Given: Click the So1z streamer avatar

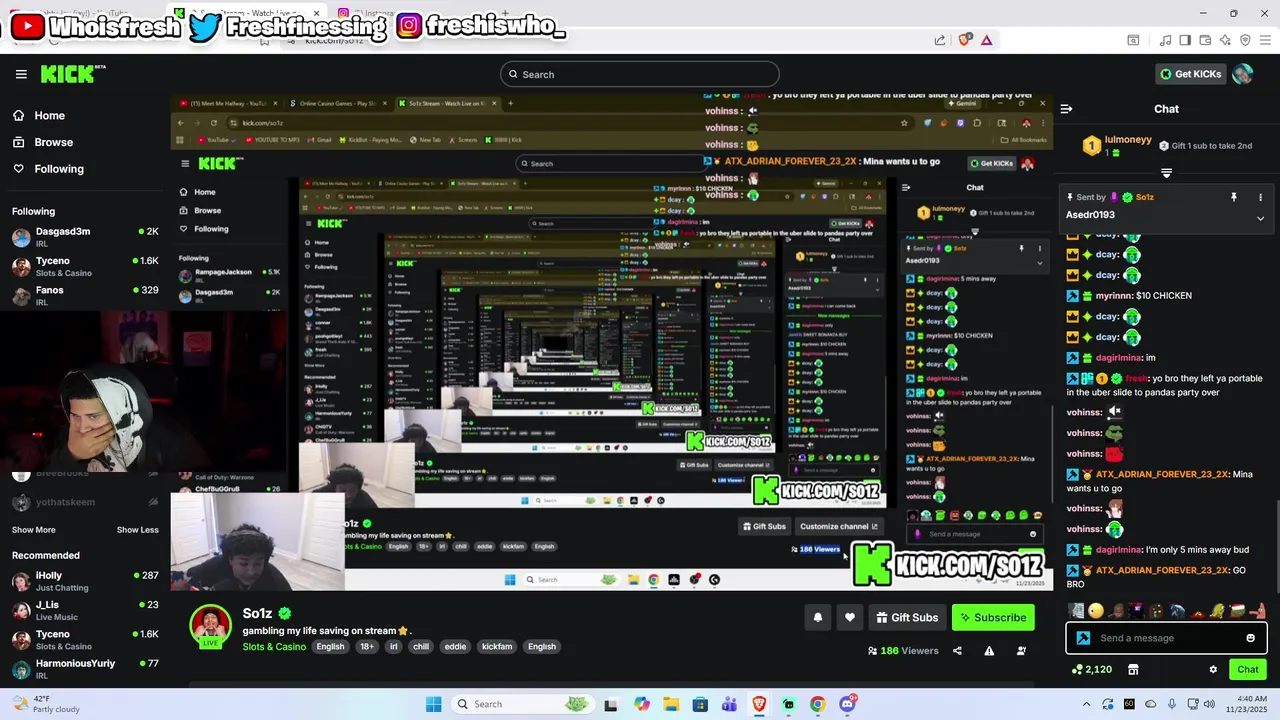Looking at the screenshot, I should click(211, 627).
